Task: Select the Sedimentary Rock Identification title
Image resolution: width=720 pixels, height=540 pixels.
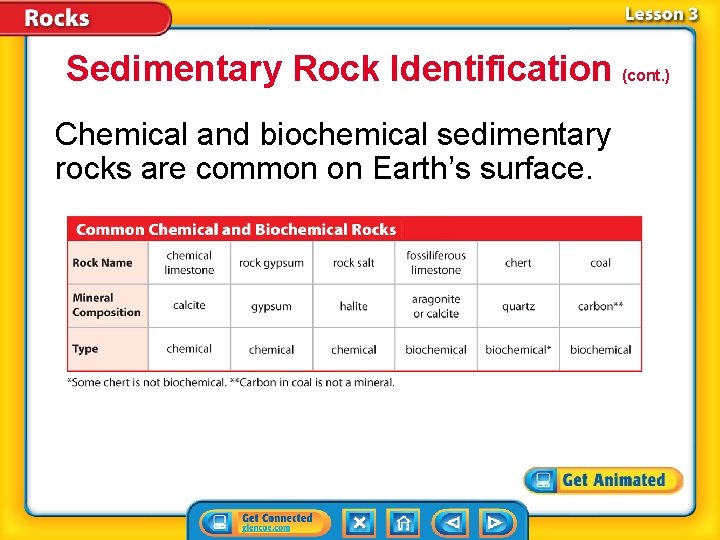Action: [339, 69]
